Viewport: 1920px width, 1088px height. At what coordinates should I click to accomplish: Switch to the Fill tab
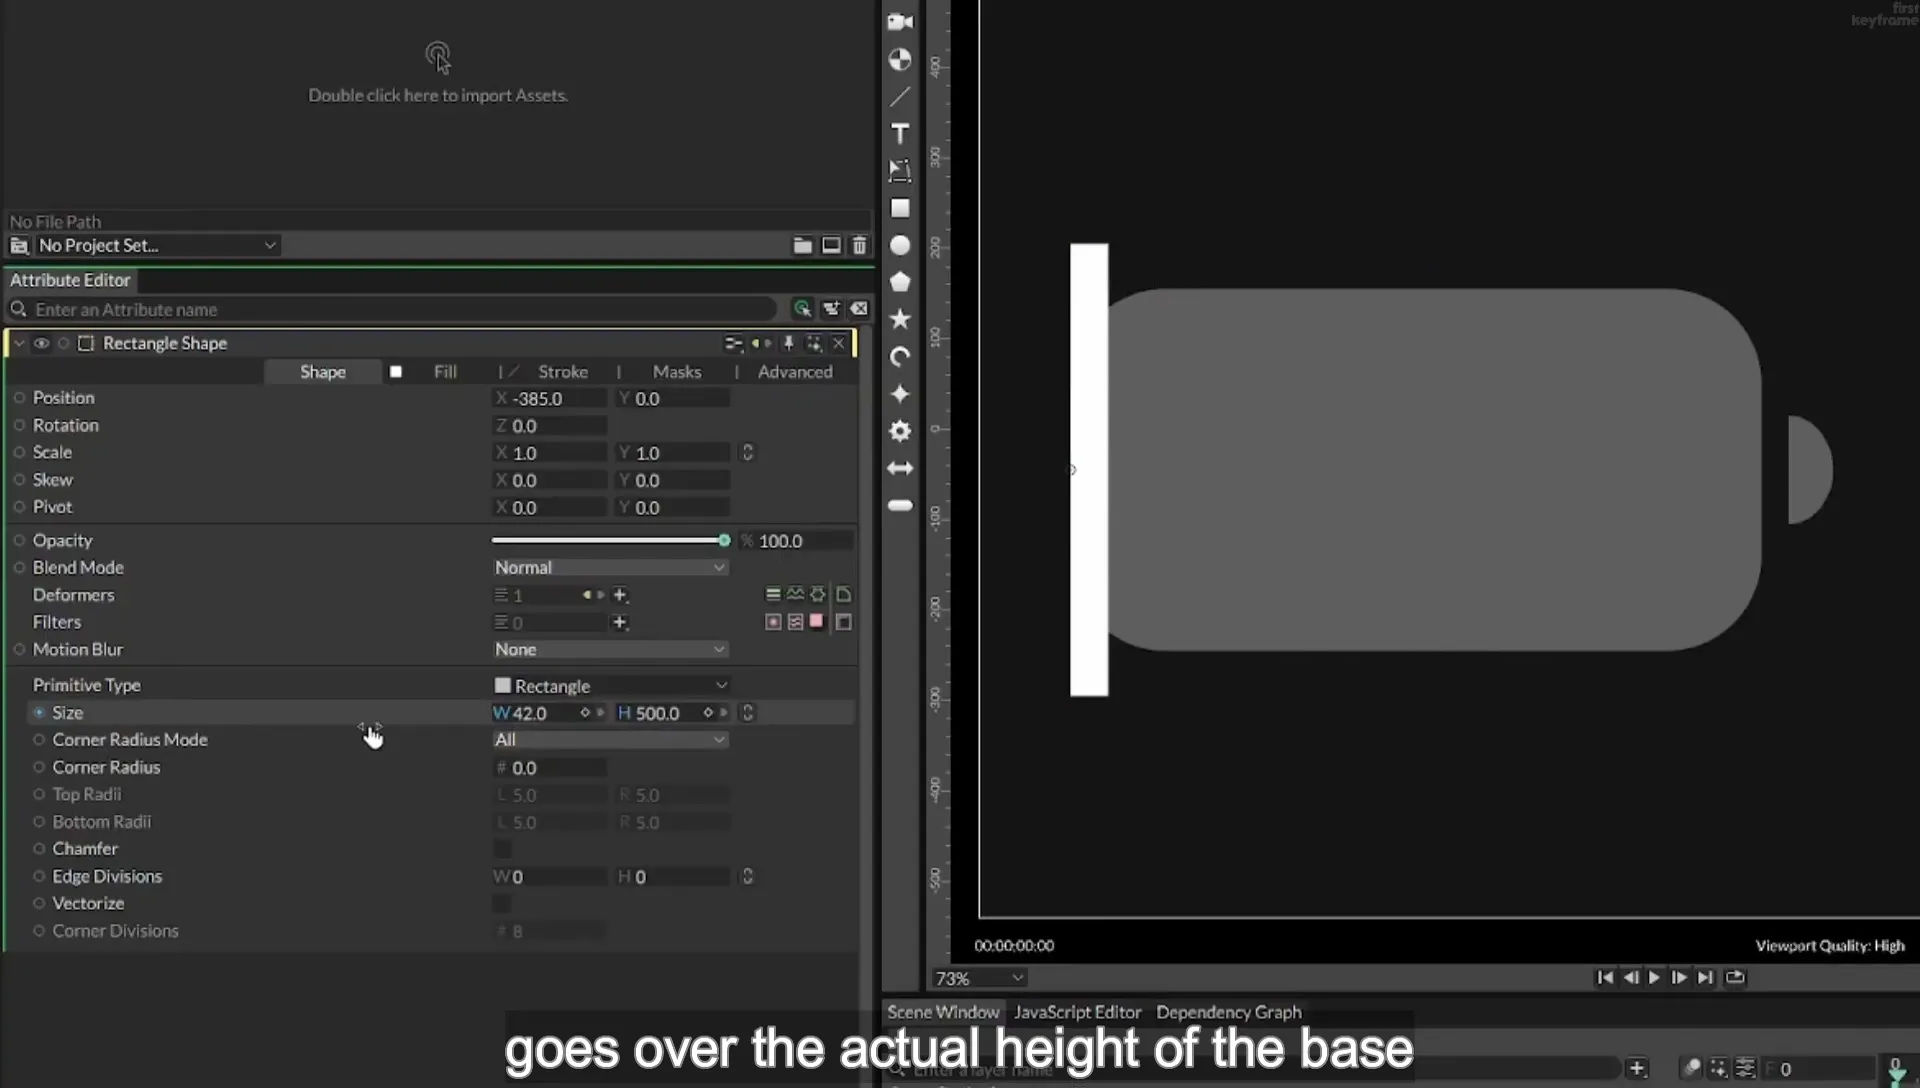coord(445,372)
